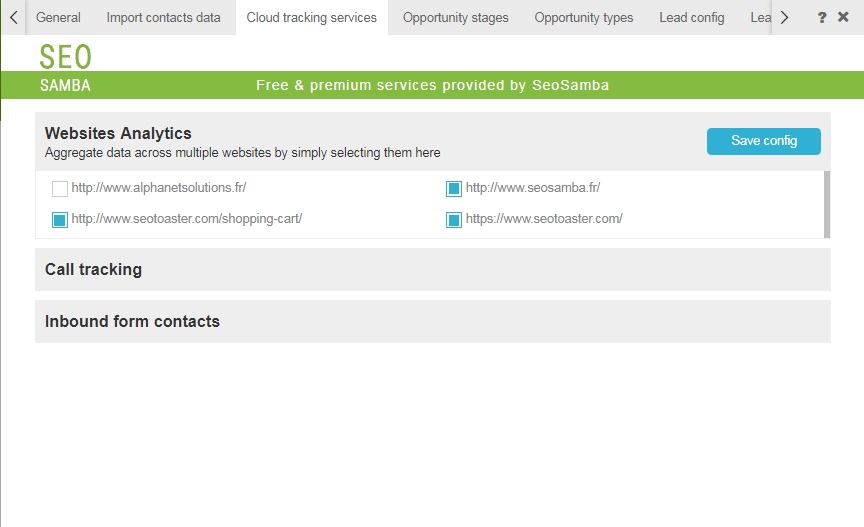864x527 pixels.
Task: Click the right tab-scroll arrow
Action: click(x=784, y=18)
